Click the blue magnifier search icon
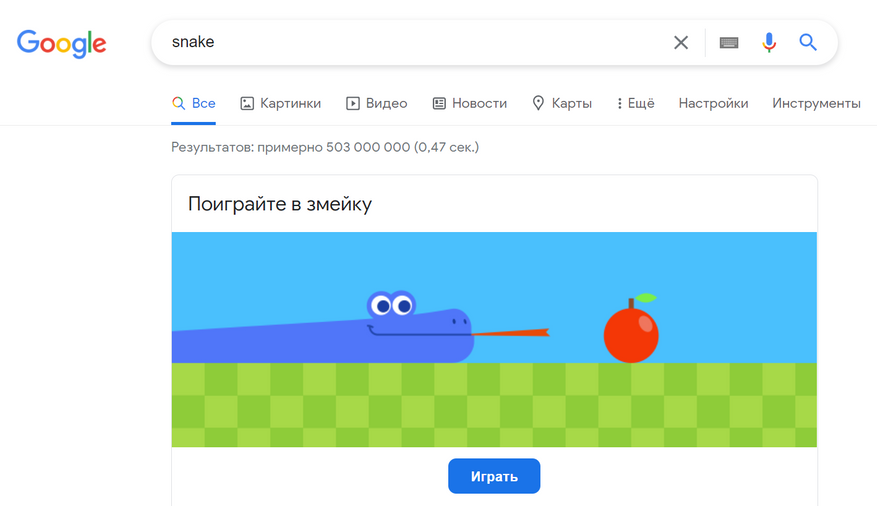Screen dimensions: 877x506 pyautogui.click(x=808, y=42)
